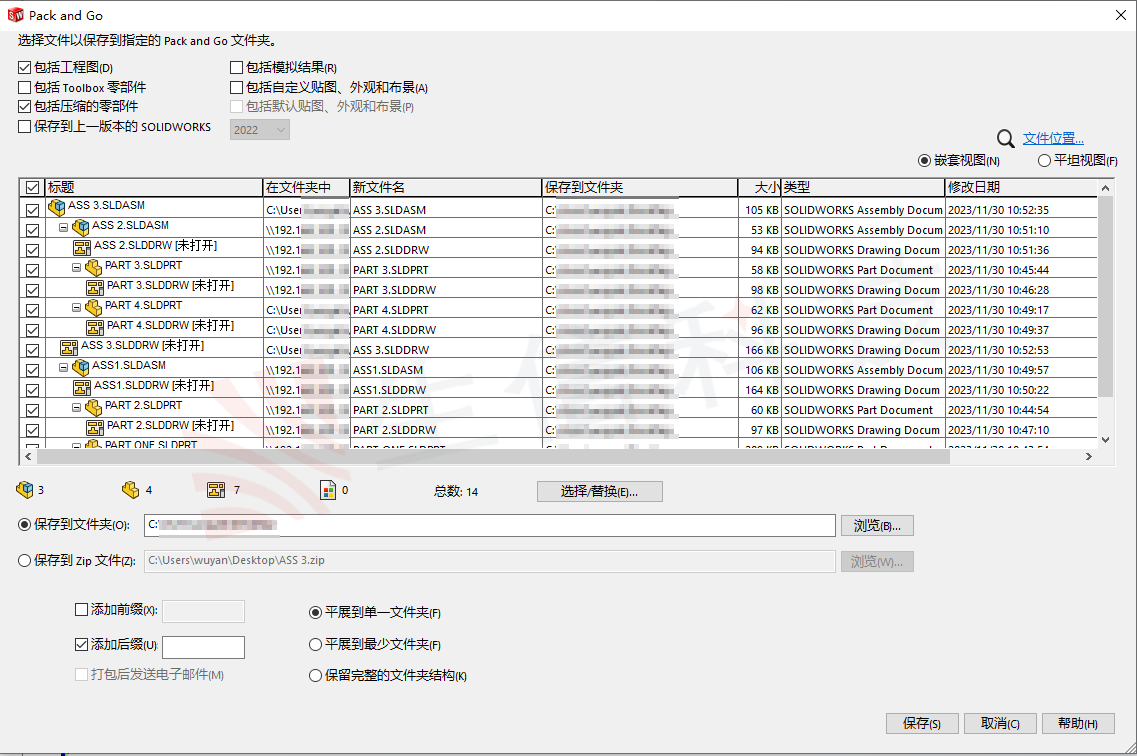Toggle the select-all checkbox in table header
The image size is (1137, 756).
(32, 188)
